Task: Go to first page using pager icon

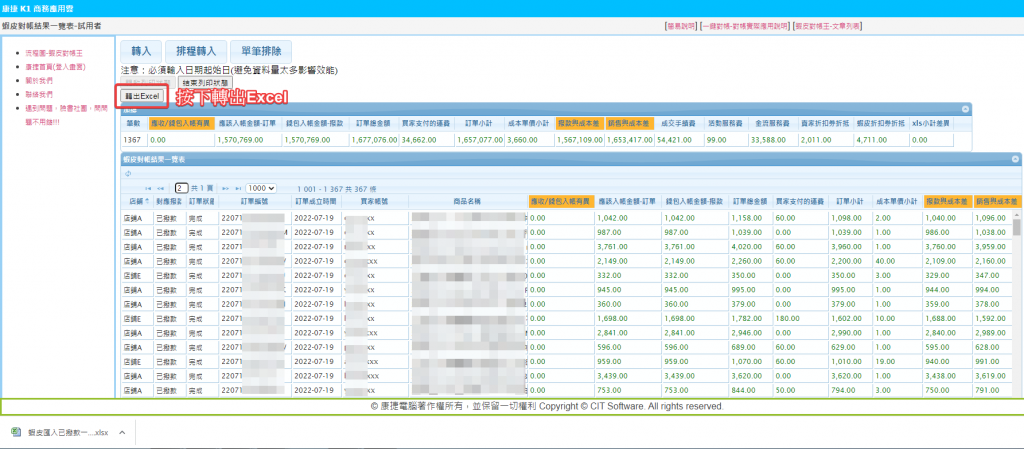Action: [x=148, y=188]
